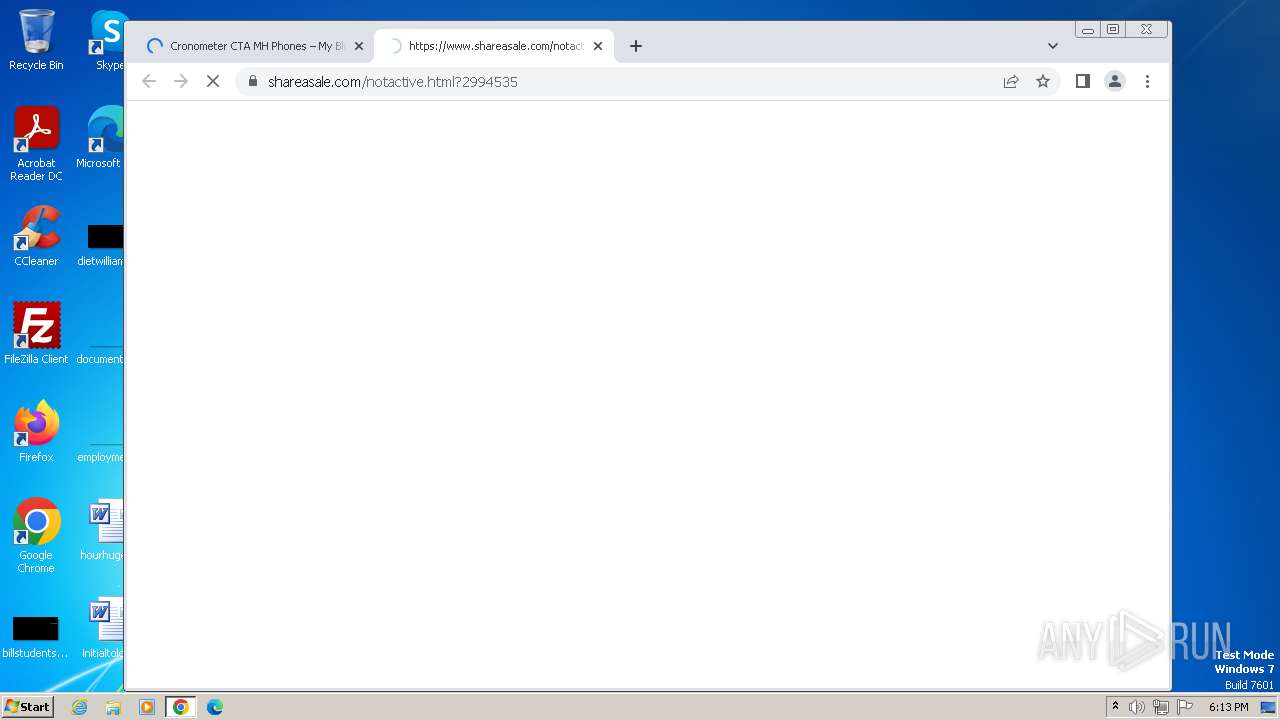
Task: Launch the Google Chrome desktop shortcut
Action: [36, 536]
